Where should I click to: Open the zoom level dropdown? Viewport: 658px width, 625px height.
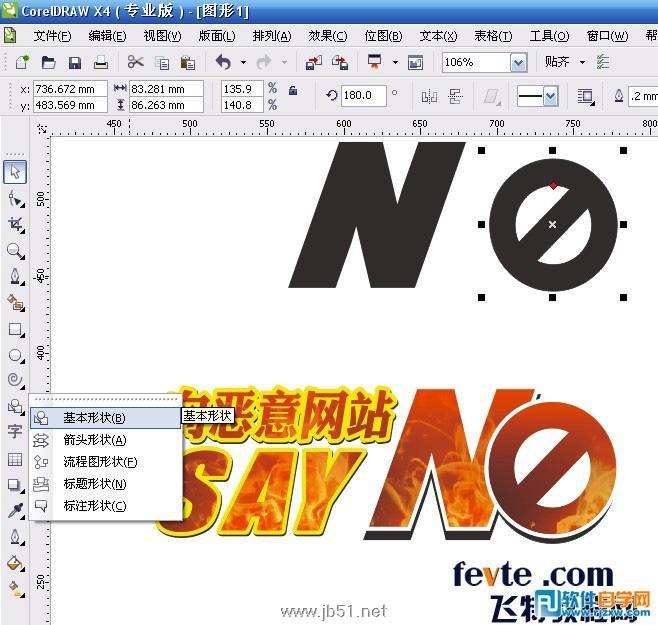[x=518, y=63]
